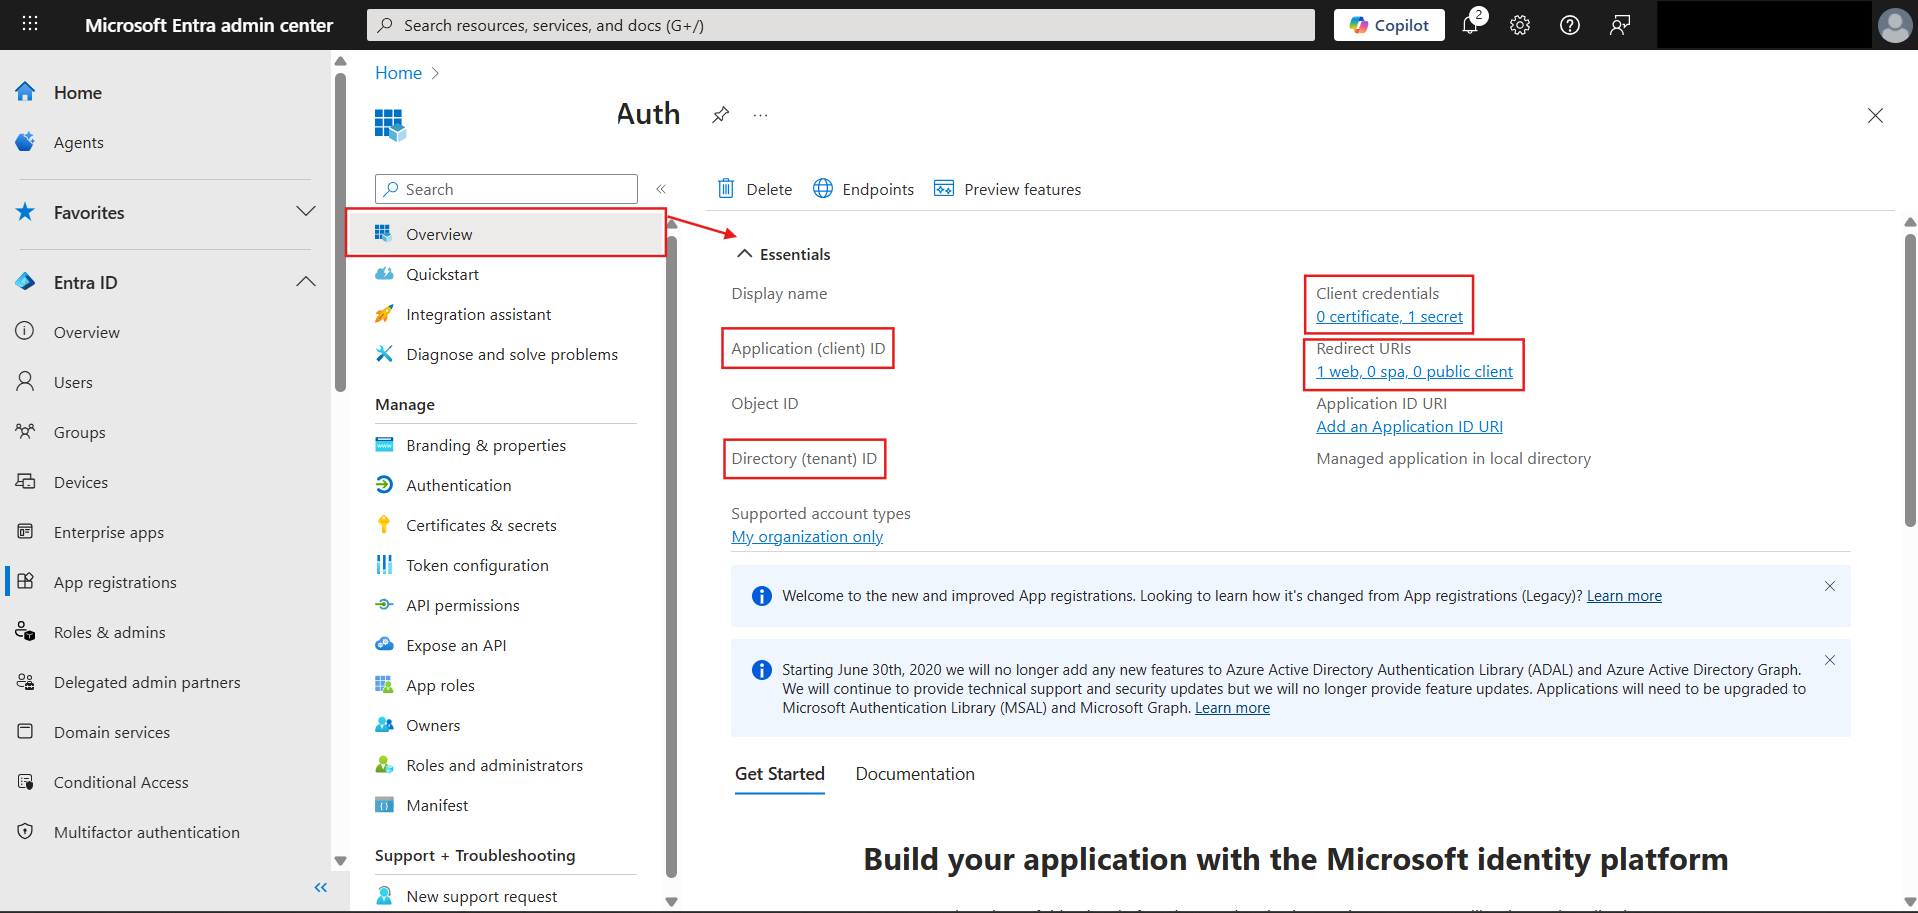This screenshot has width=1918, height=913.
Task: Open the feedback icon in header
Action: [x=1620, y=25]
